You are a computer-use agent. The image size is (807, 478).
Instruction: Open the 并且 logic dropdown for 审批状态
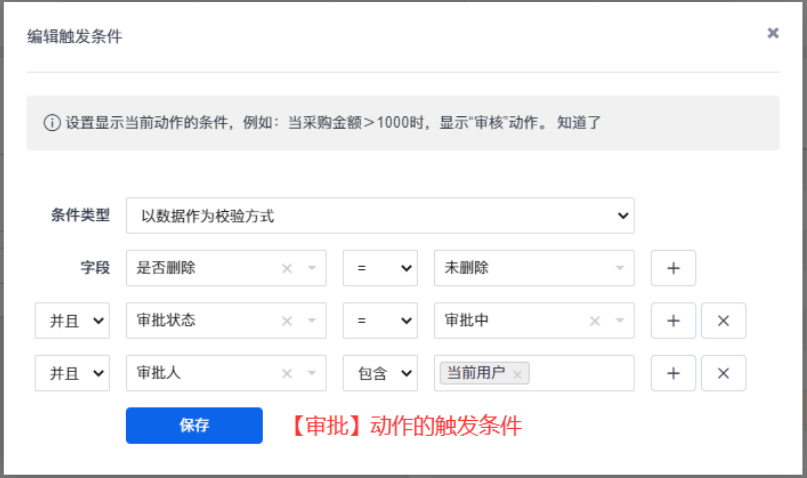[72, 321]
